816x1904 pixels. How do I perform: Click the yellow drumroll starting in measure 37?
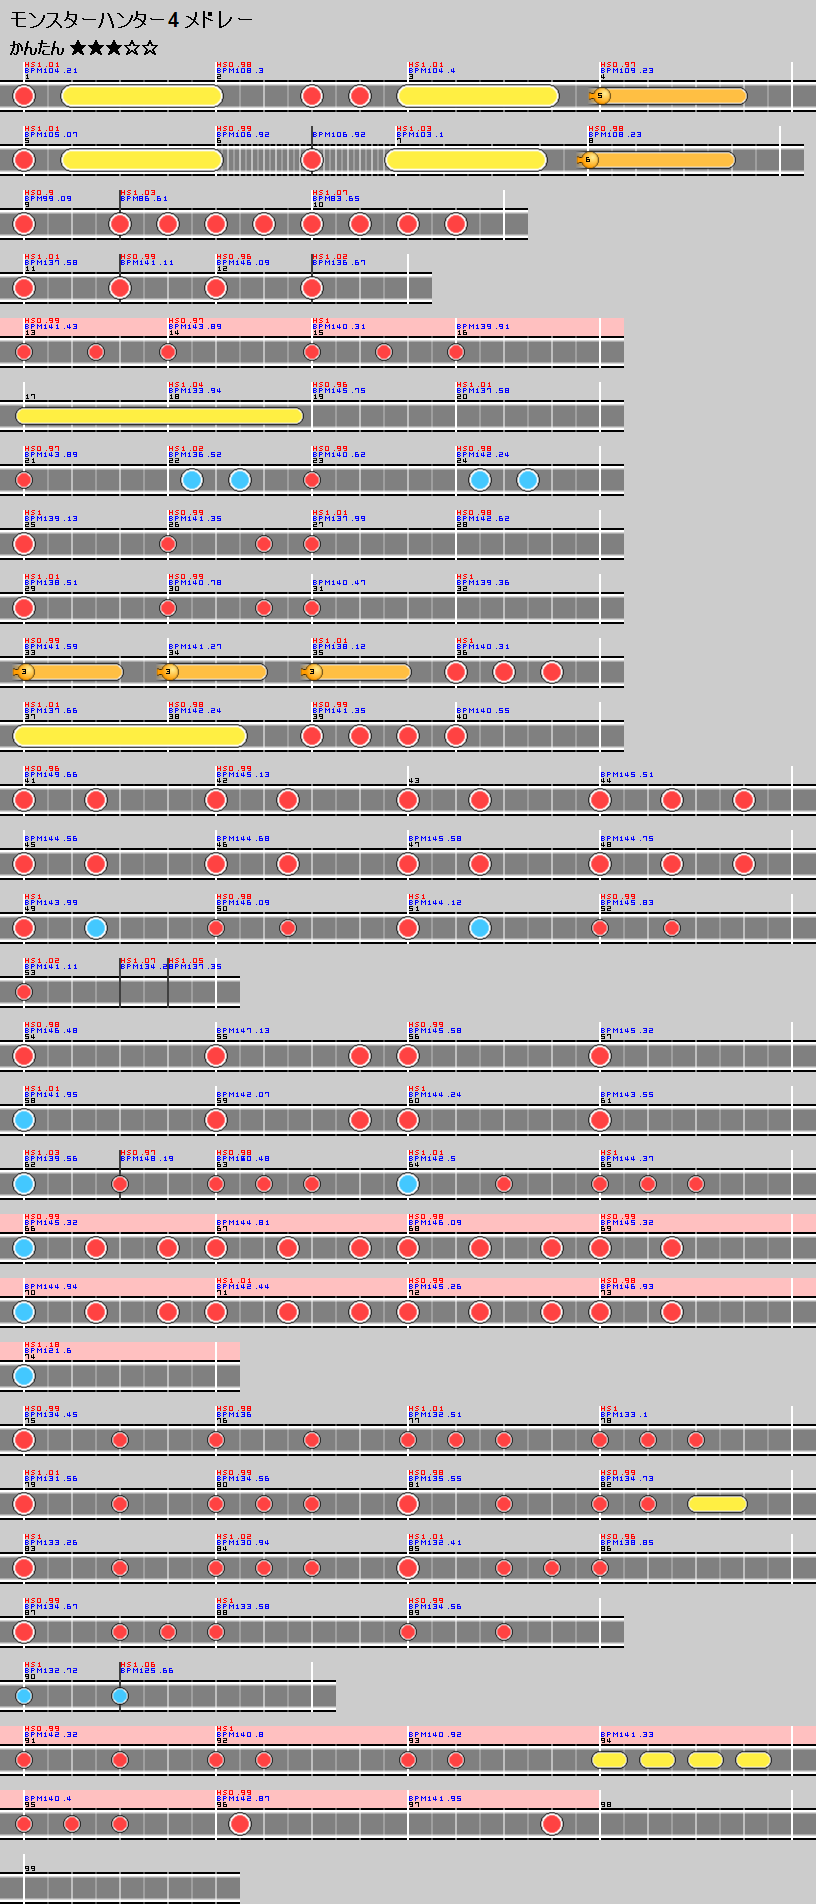click(x=130, y=736)
